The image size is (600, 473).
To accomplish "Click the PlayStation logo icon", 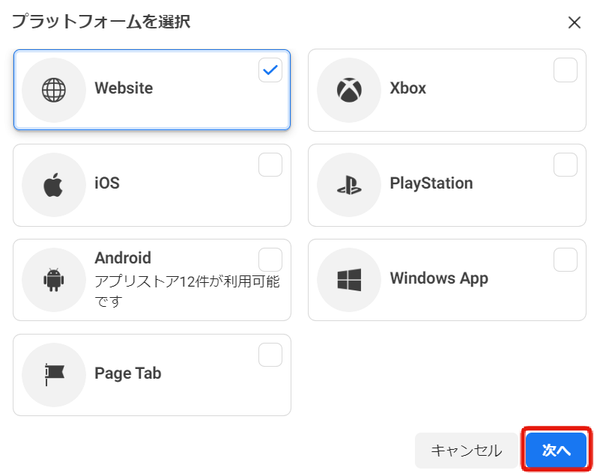I will [349, 185].
